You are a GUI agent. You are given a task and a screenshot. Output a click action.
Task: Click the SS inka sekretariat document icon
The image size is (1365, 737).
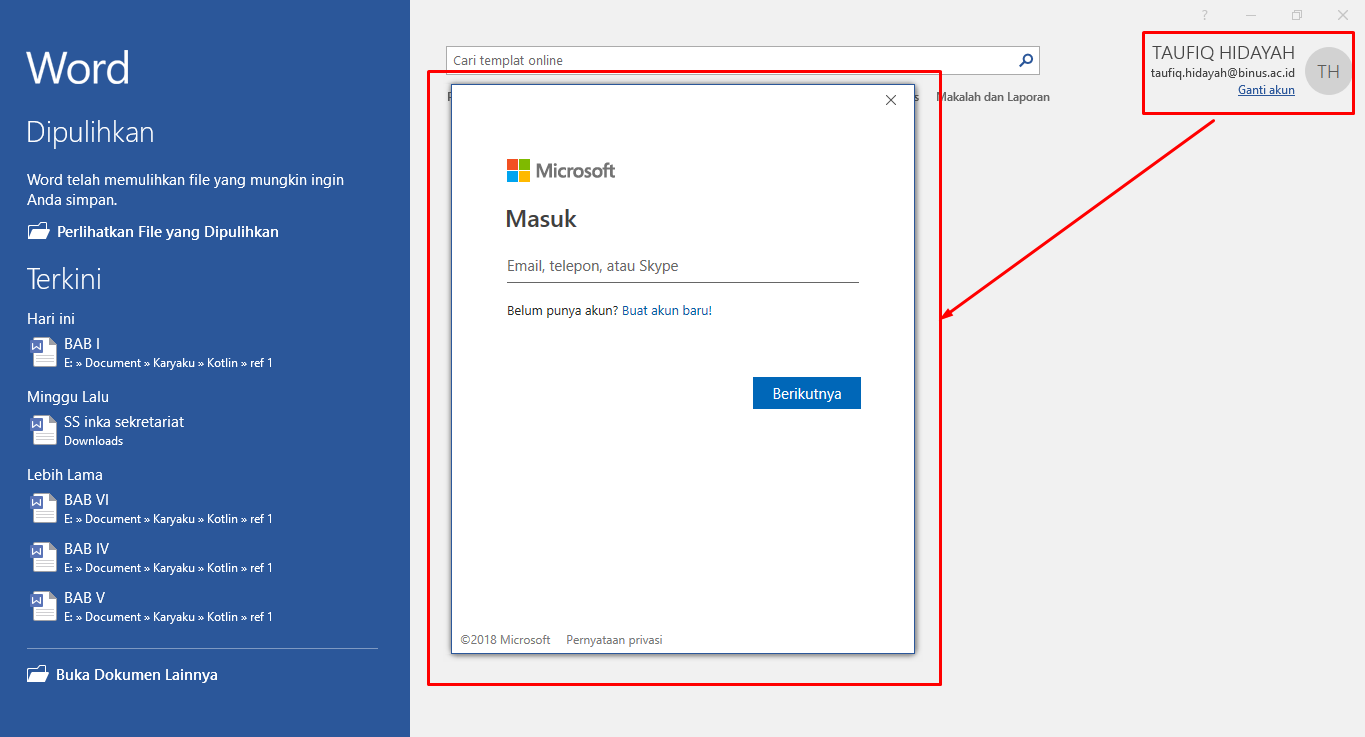tap(44, 430)
